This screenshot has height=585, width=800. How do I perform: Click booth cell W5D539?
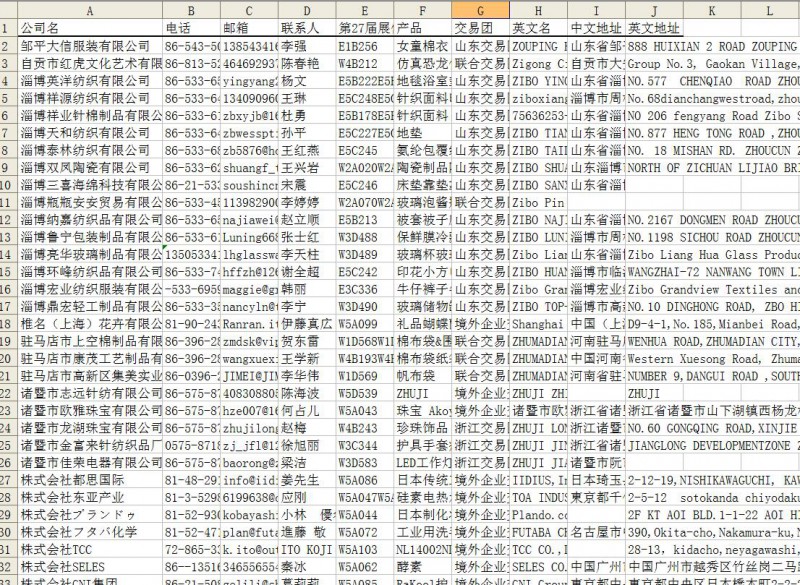pos(365,393)
